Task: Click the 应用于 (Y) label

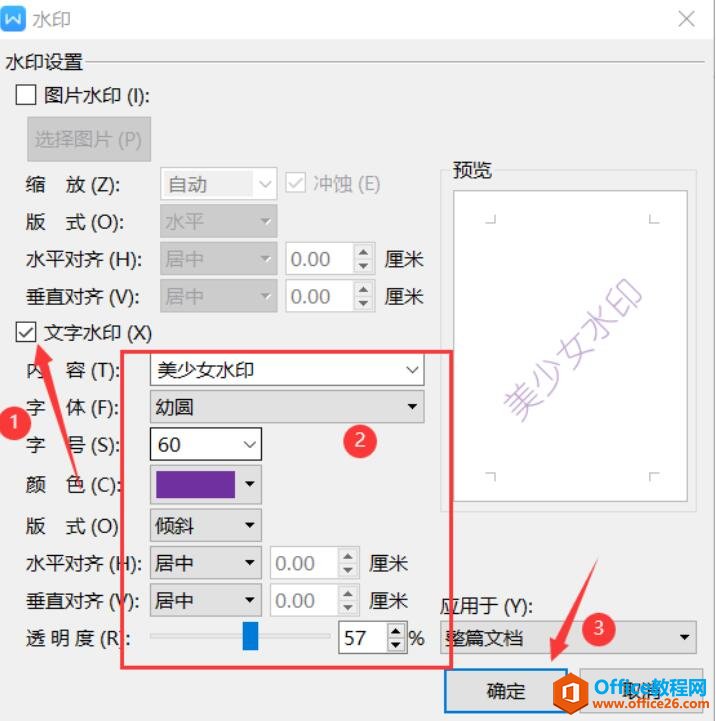Action: (487, 606)
